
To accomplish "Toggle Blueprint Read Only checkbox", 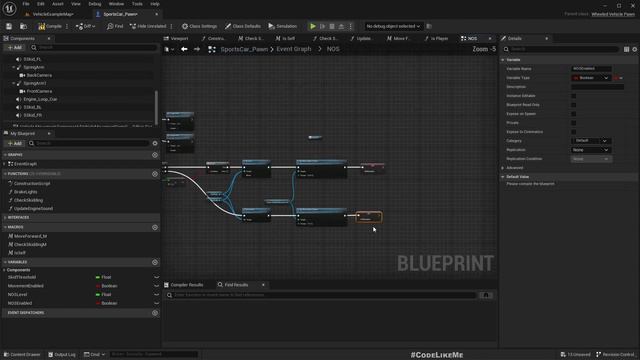I will pos(573,105).
